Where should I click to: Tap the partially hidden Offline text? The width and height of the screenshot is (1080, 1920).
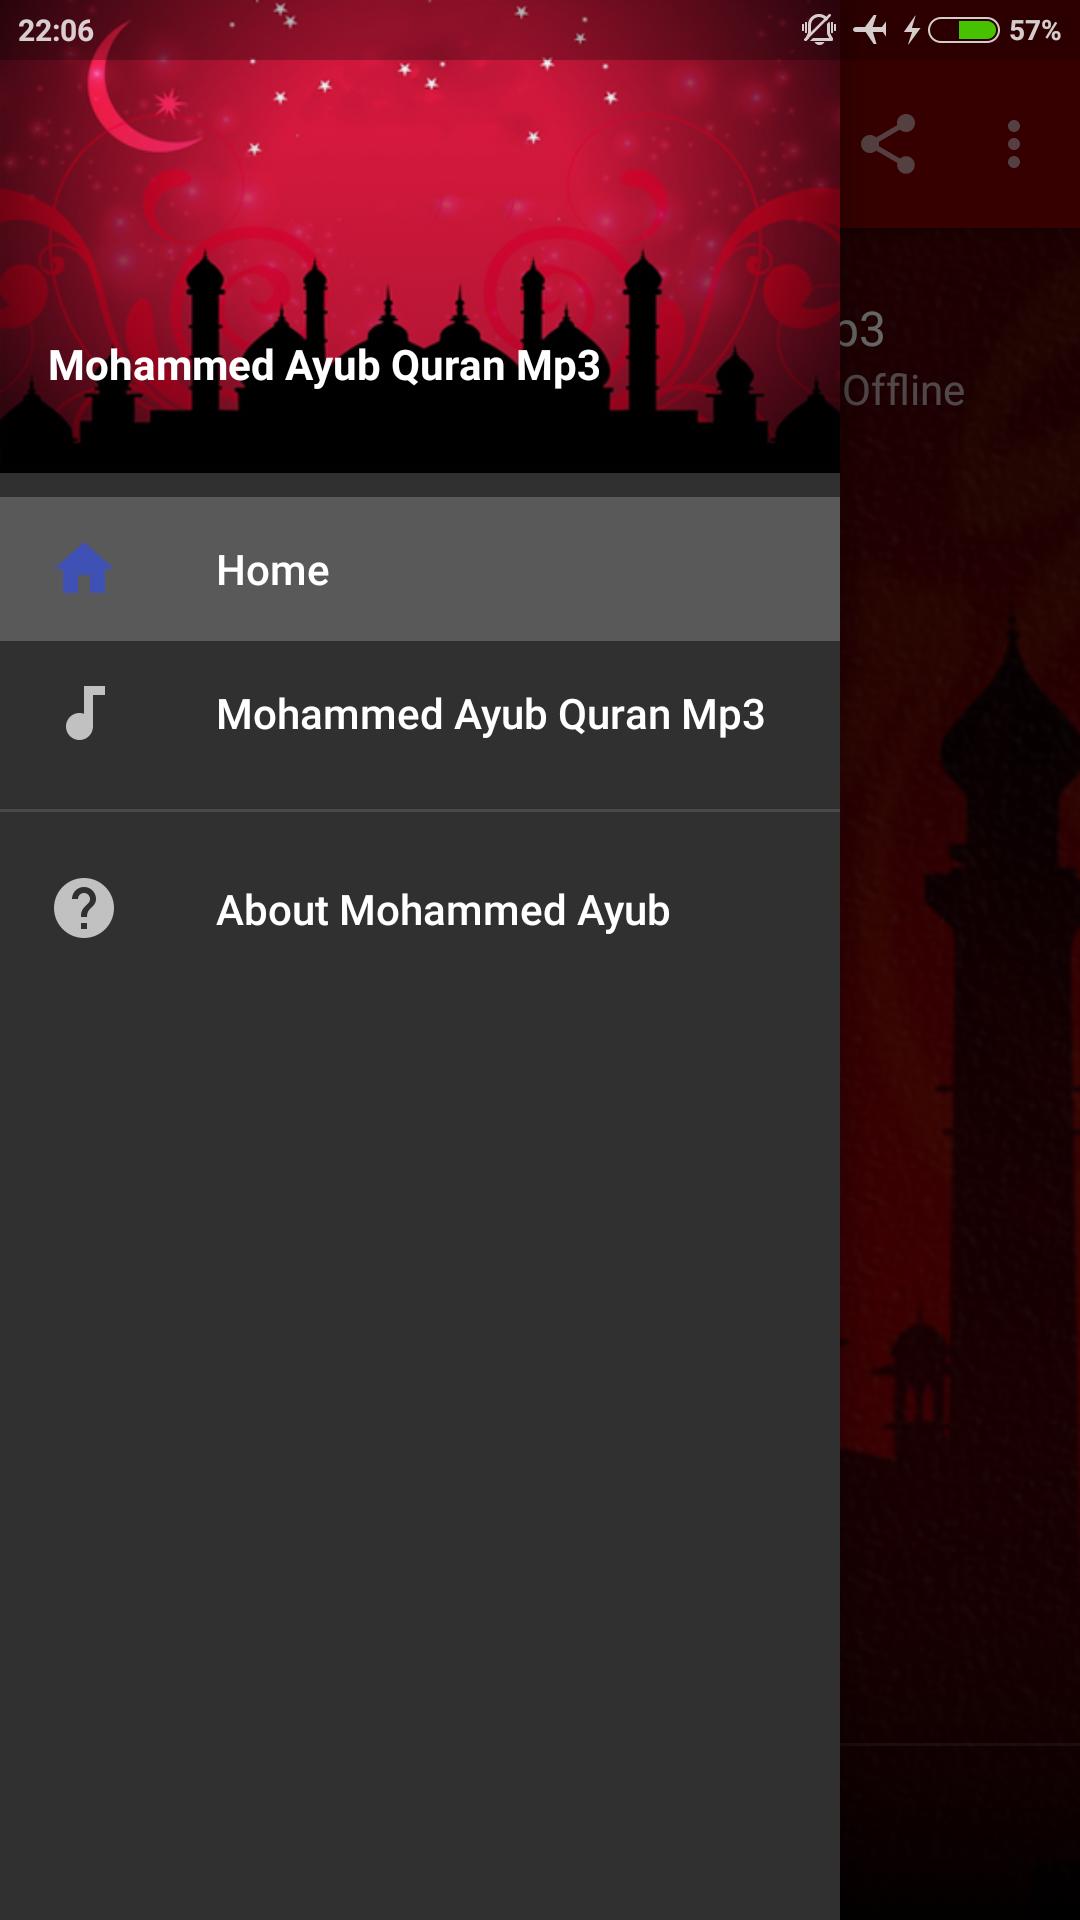pos(903,391)
